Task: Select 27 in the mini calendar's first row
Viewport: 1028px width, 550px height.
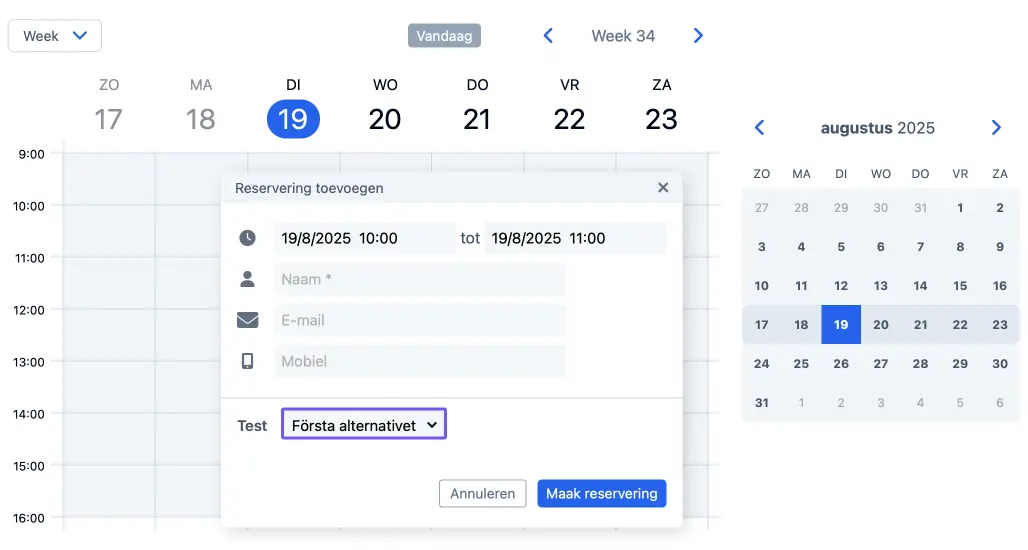Action: pos(761,208)
